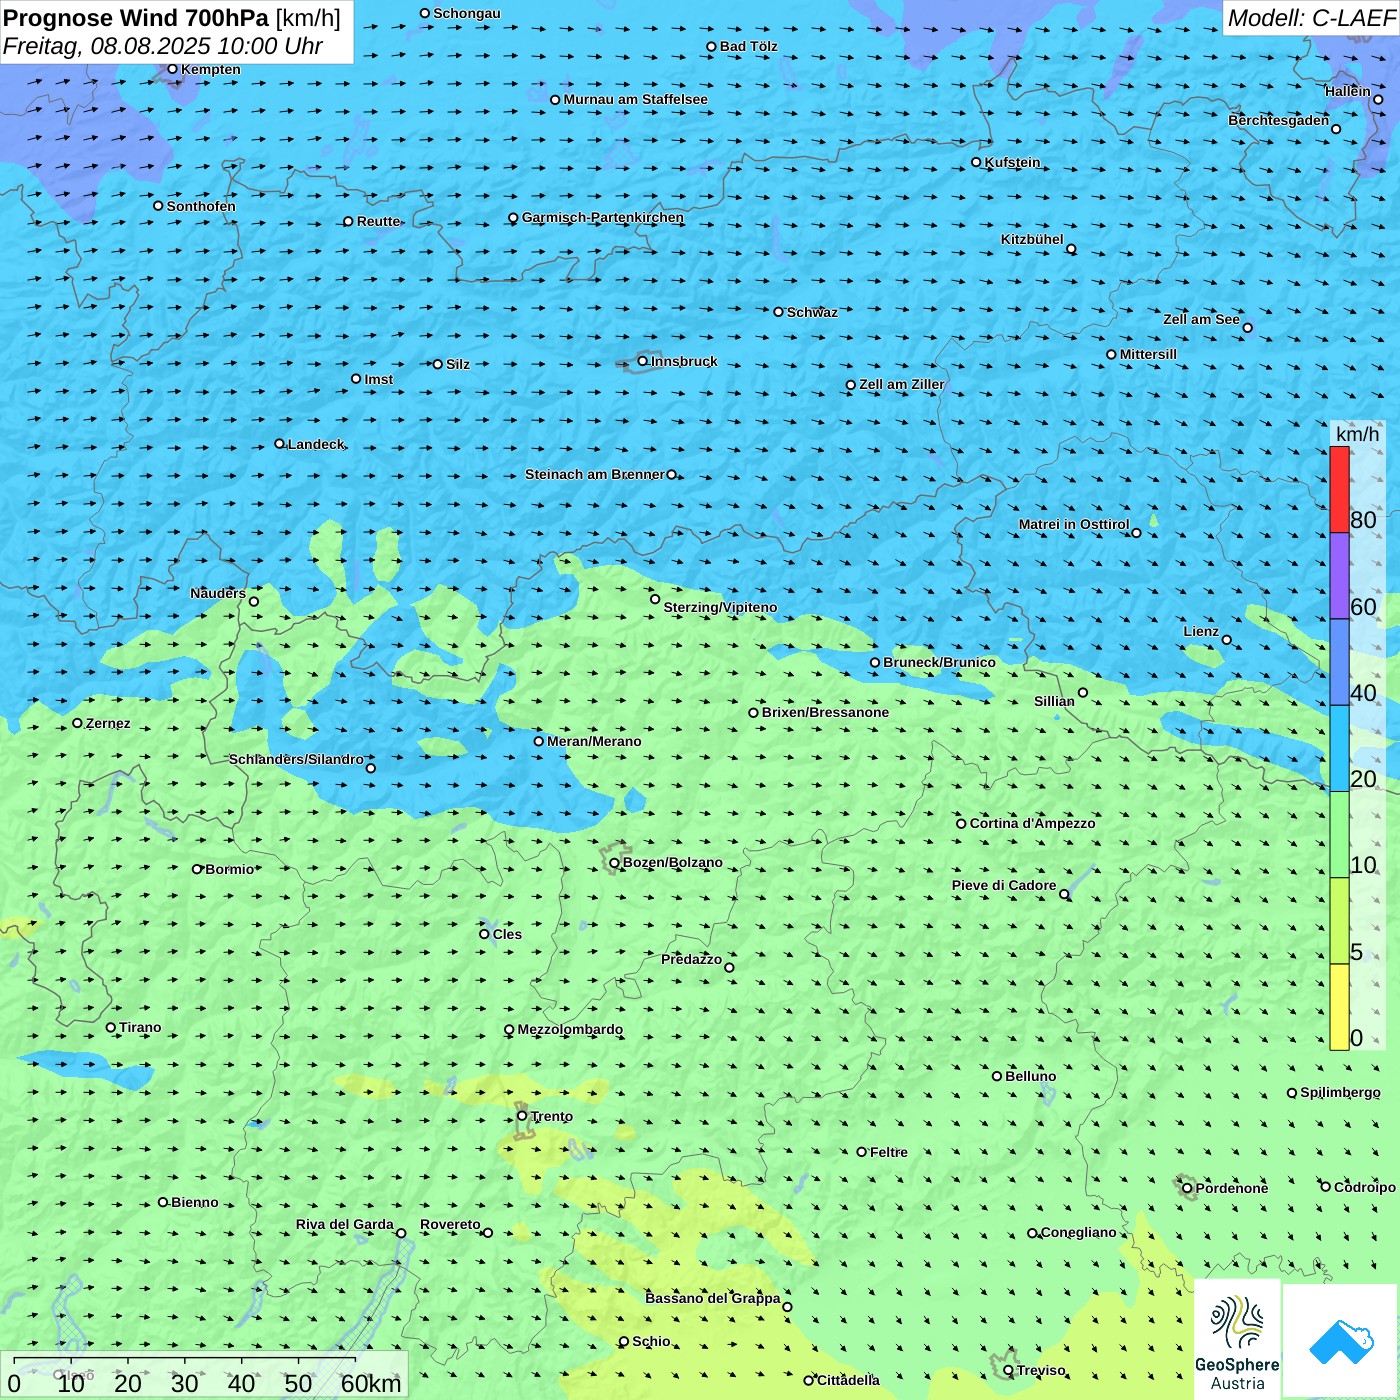Select the Cittadella location label
Viewport: 1400px width, 1400px height.
tap(848, 1380)
